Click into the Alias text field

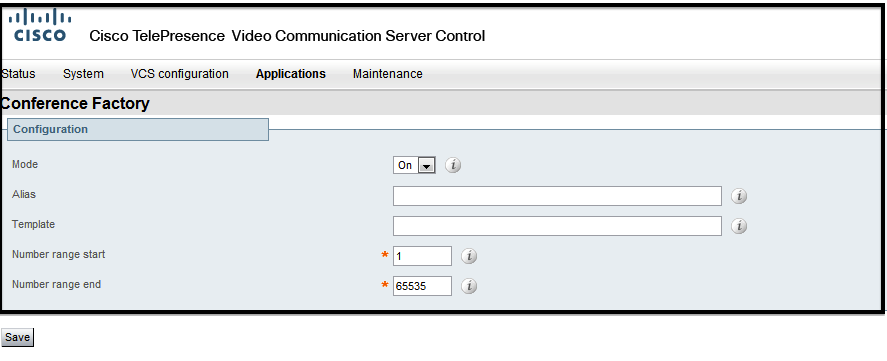(x=557, y=196)
